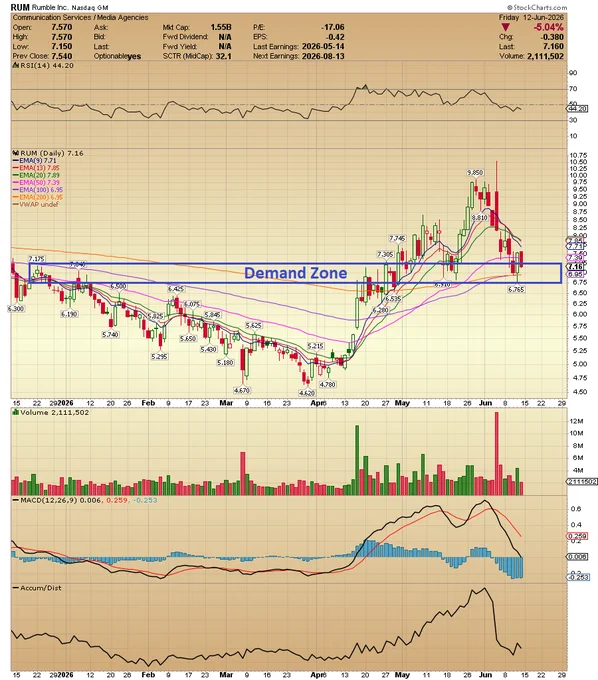
Task: Click the Prev Close value 7.540
Action: [62, 56]
